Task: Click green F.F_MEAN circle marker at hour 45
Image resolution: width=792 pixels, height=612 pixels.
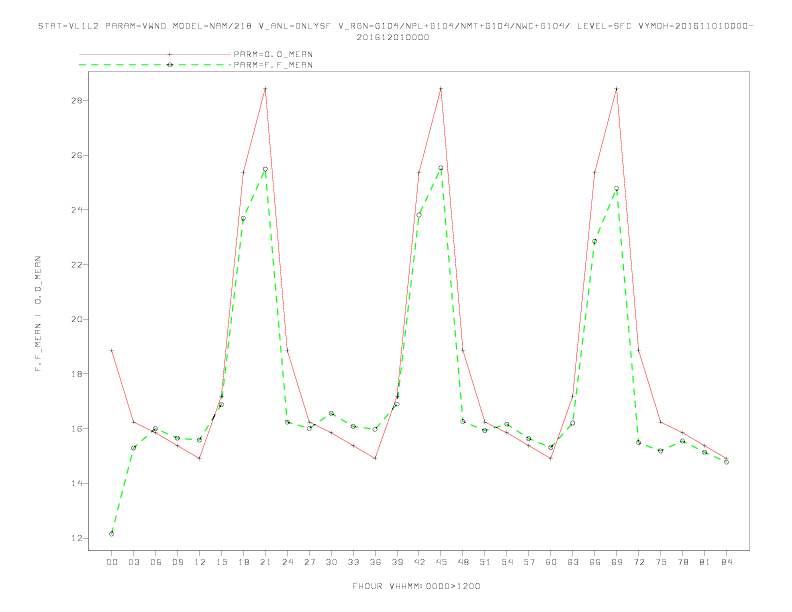Action: pos(441,168)
